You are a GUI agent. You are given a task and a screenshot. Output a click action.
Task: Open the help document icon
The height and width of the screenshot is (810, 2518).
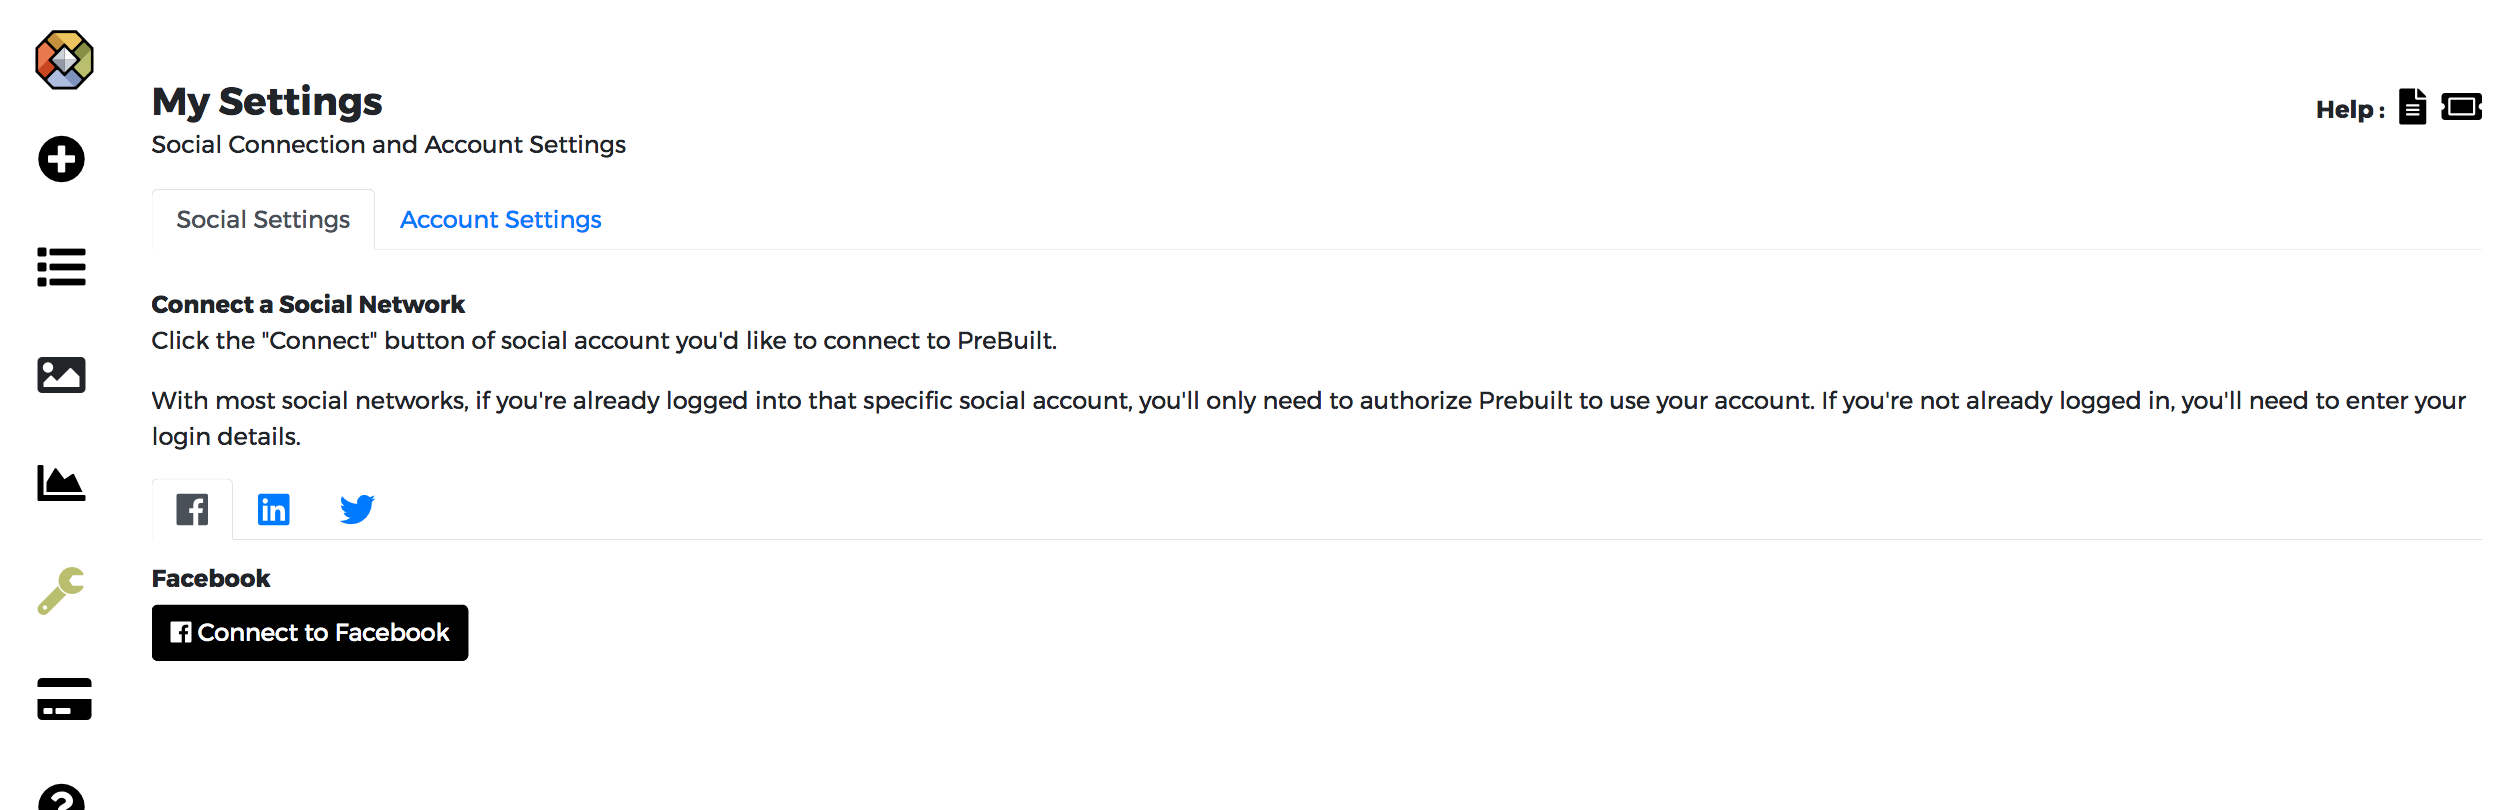point(2413,107)
